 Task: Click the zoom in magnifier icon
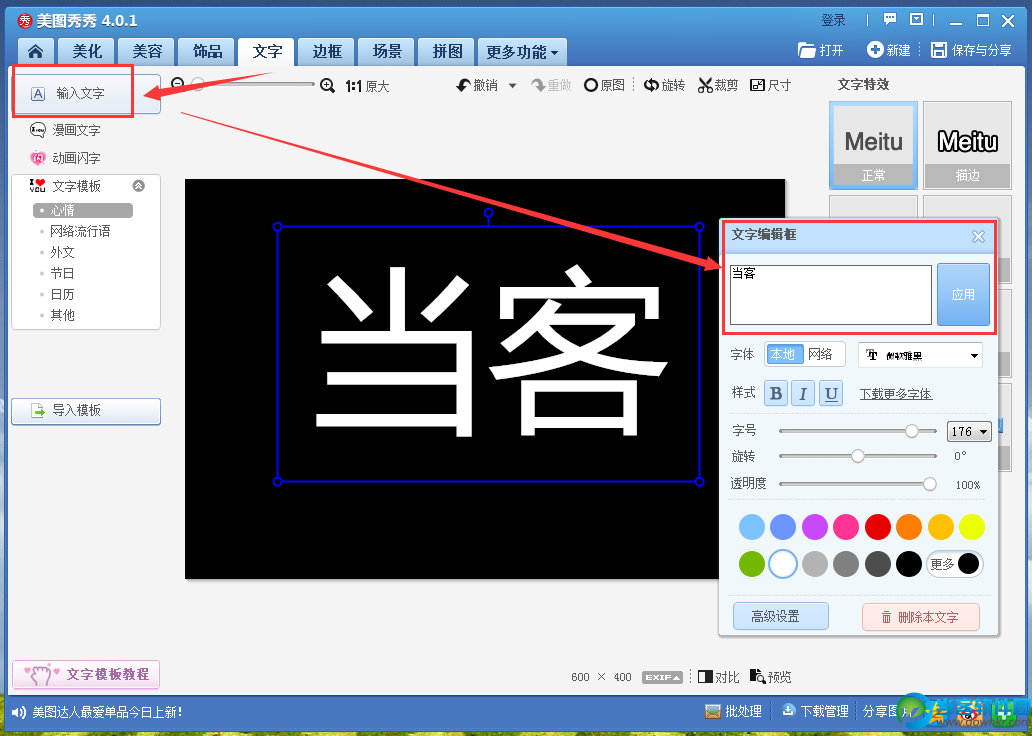click(x=327, y=86)
